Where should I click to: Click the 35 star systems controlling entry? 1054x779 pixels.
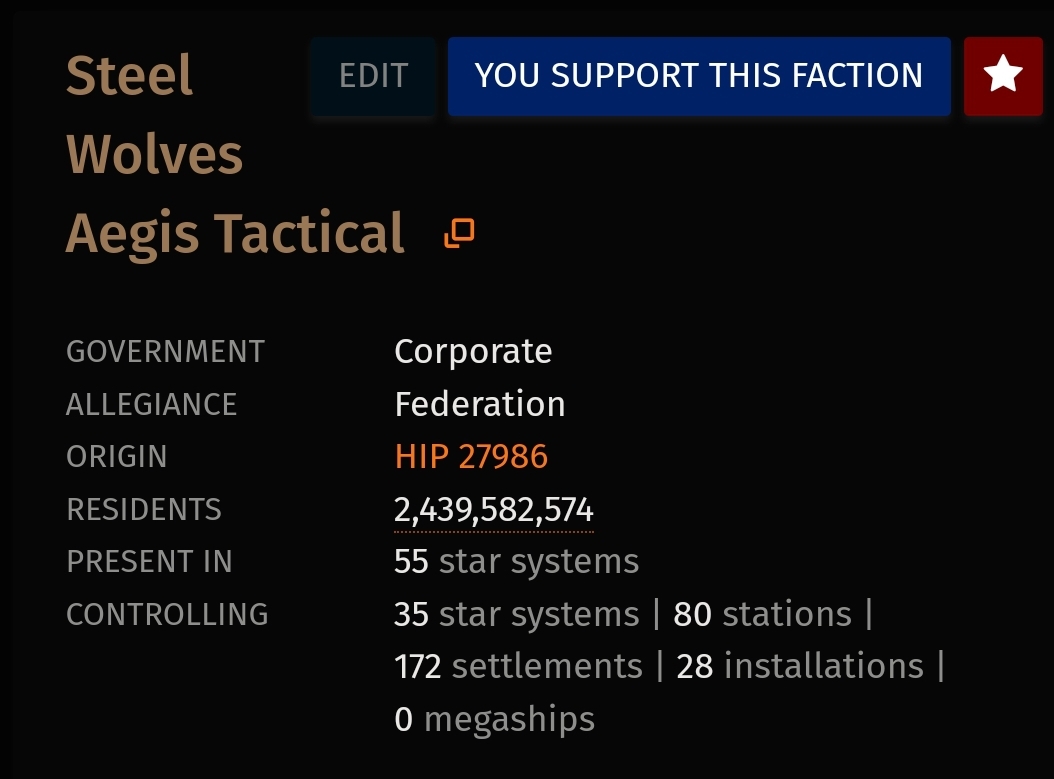[516, 614]
